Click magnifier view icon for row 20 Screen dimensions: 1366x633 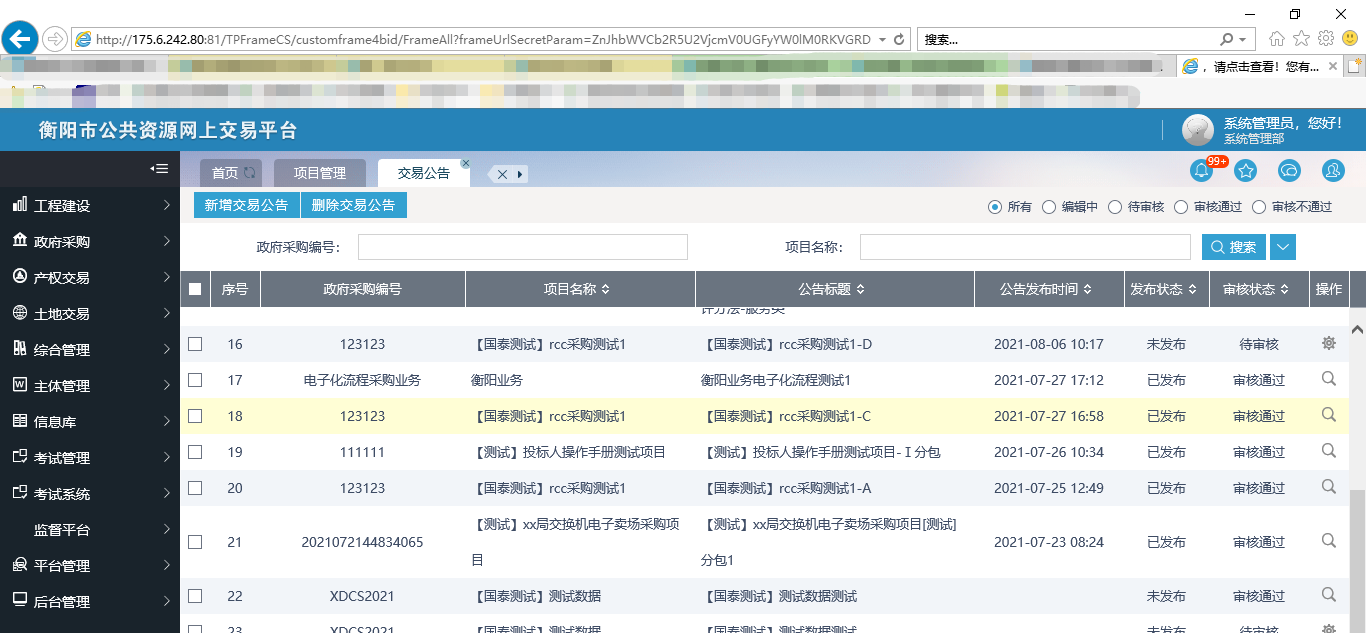click(1329, 487)
